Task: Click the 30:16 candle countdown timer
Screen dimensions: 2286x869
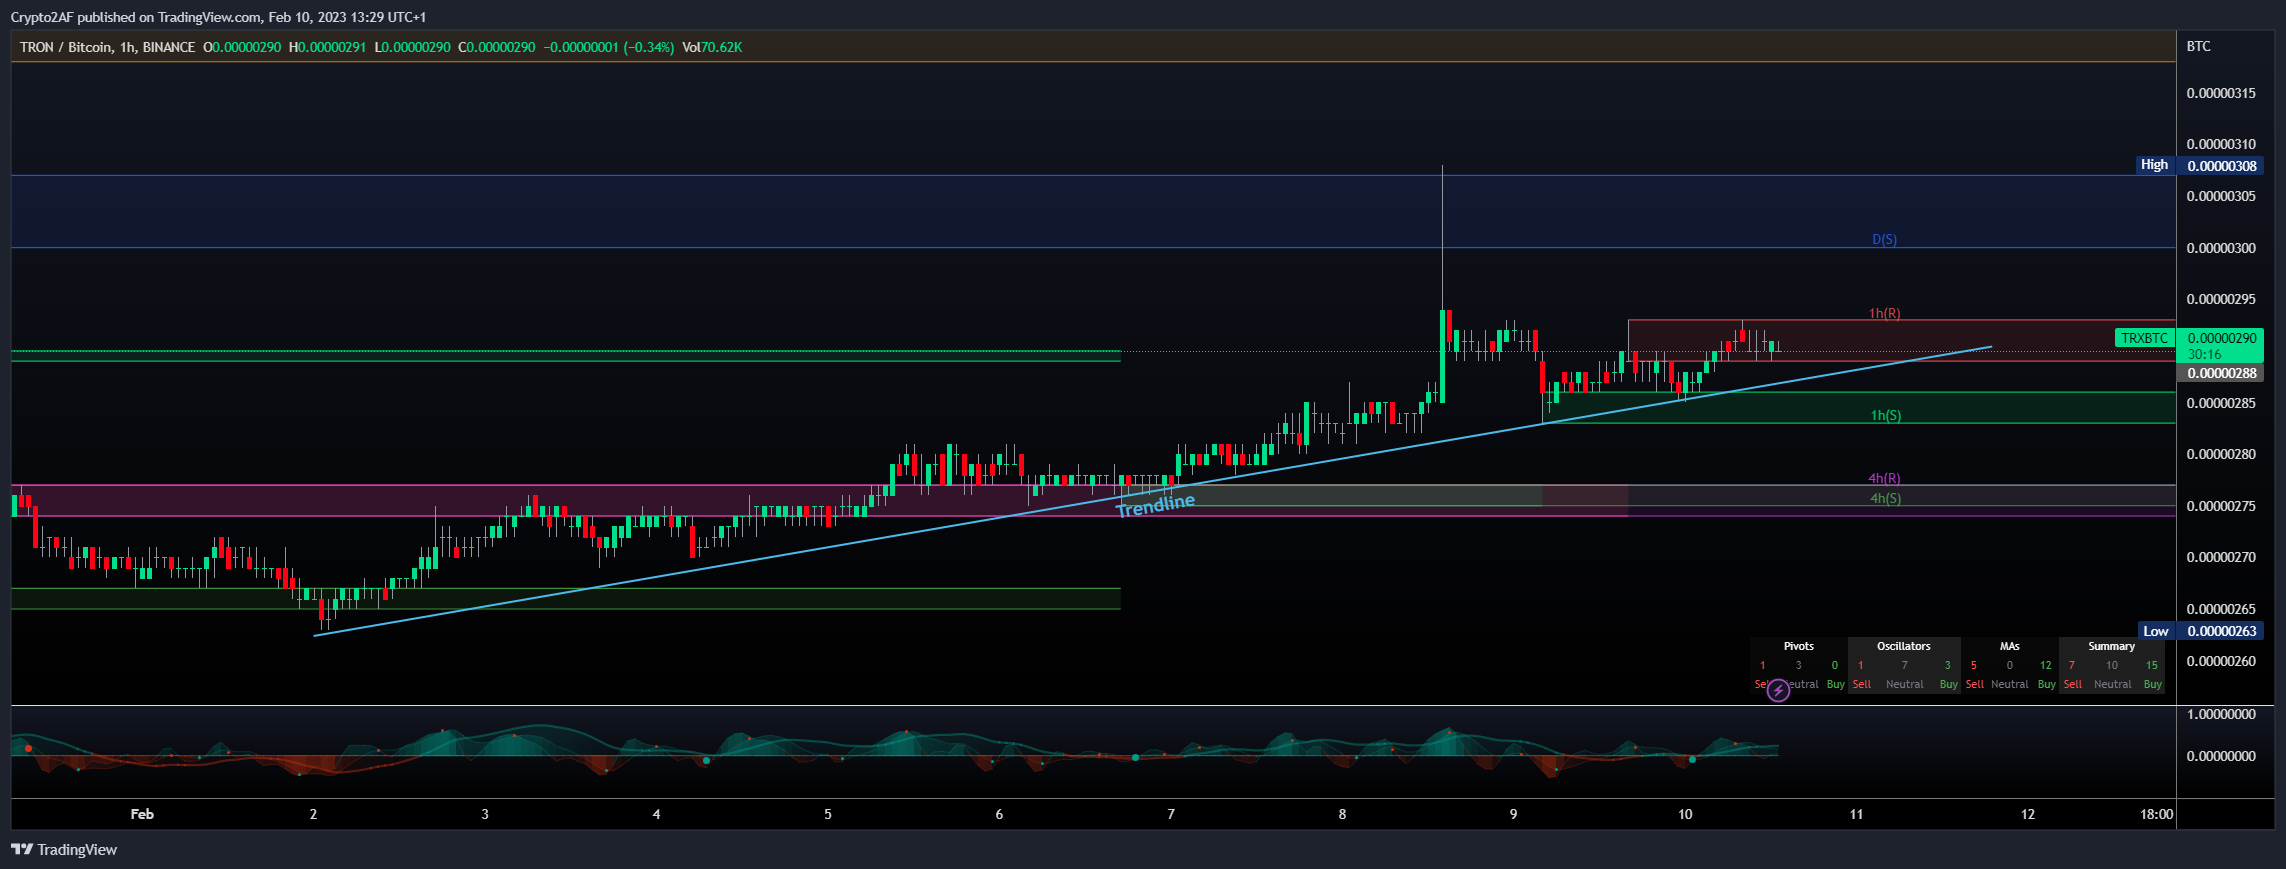Action: [2204, 354]
